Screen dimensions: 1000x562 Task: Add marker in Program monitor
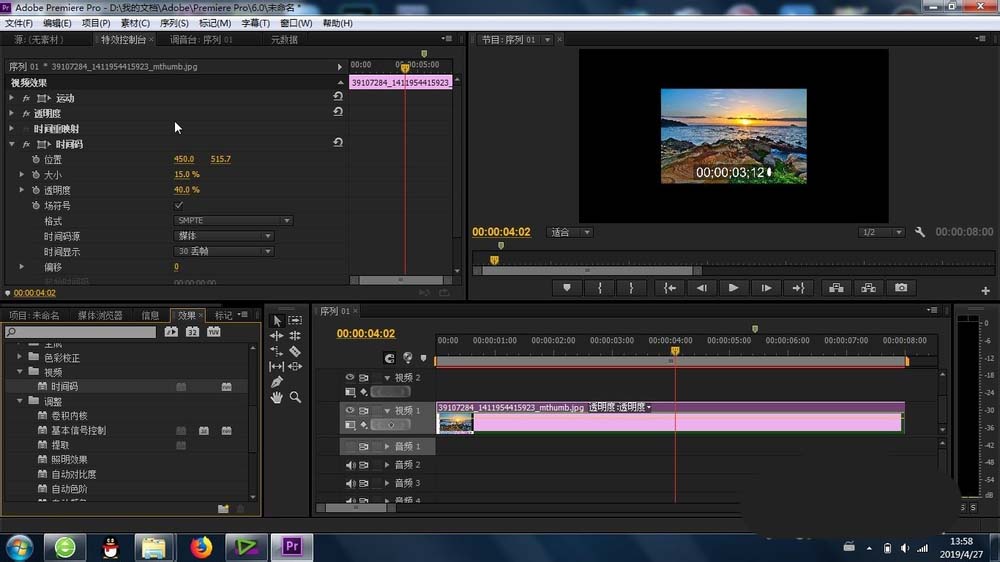pos(567,288)
